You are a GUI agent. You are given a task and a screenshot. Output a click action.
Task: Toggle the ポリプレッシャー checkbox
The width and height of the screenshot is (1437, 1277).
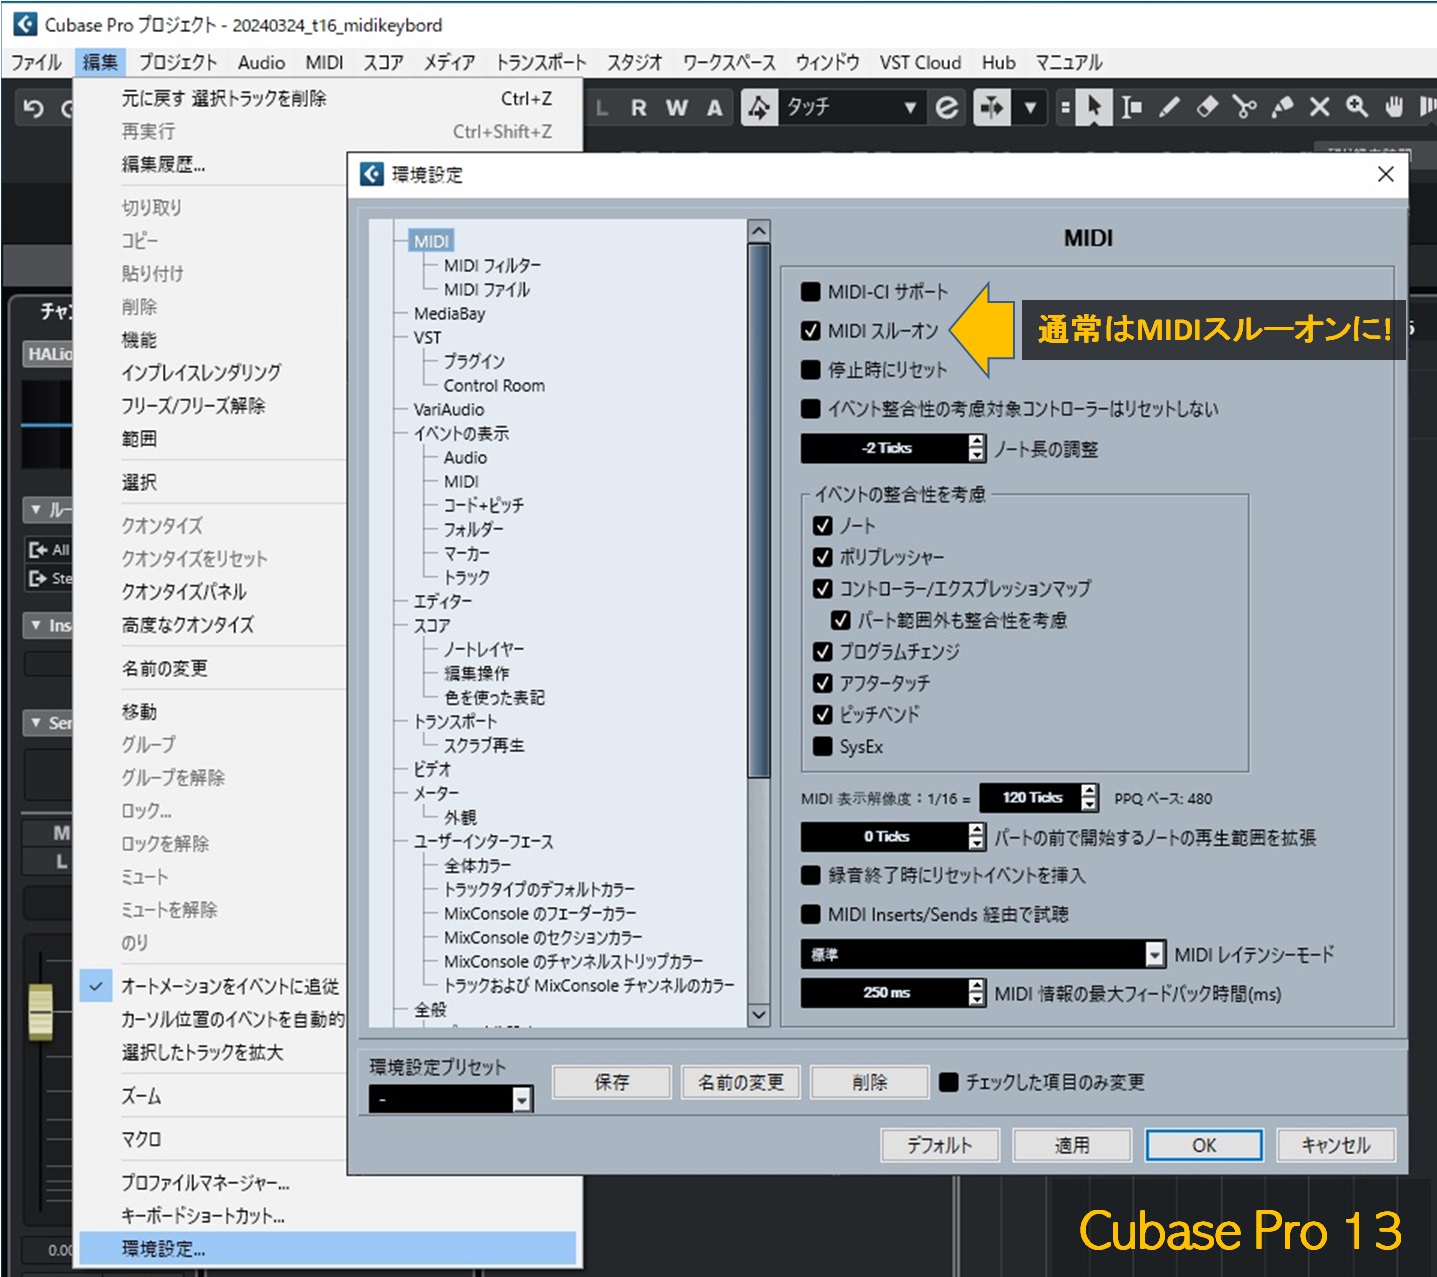tap(823, 557)
